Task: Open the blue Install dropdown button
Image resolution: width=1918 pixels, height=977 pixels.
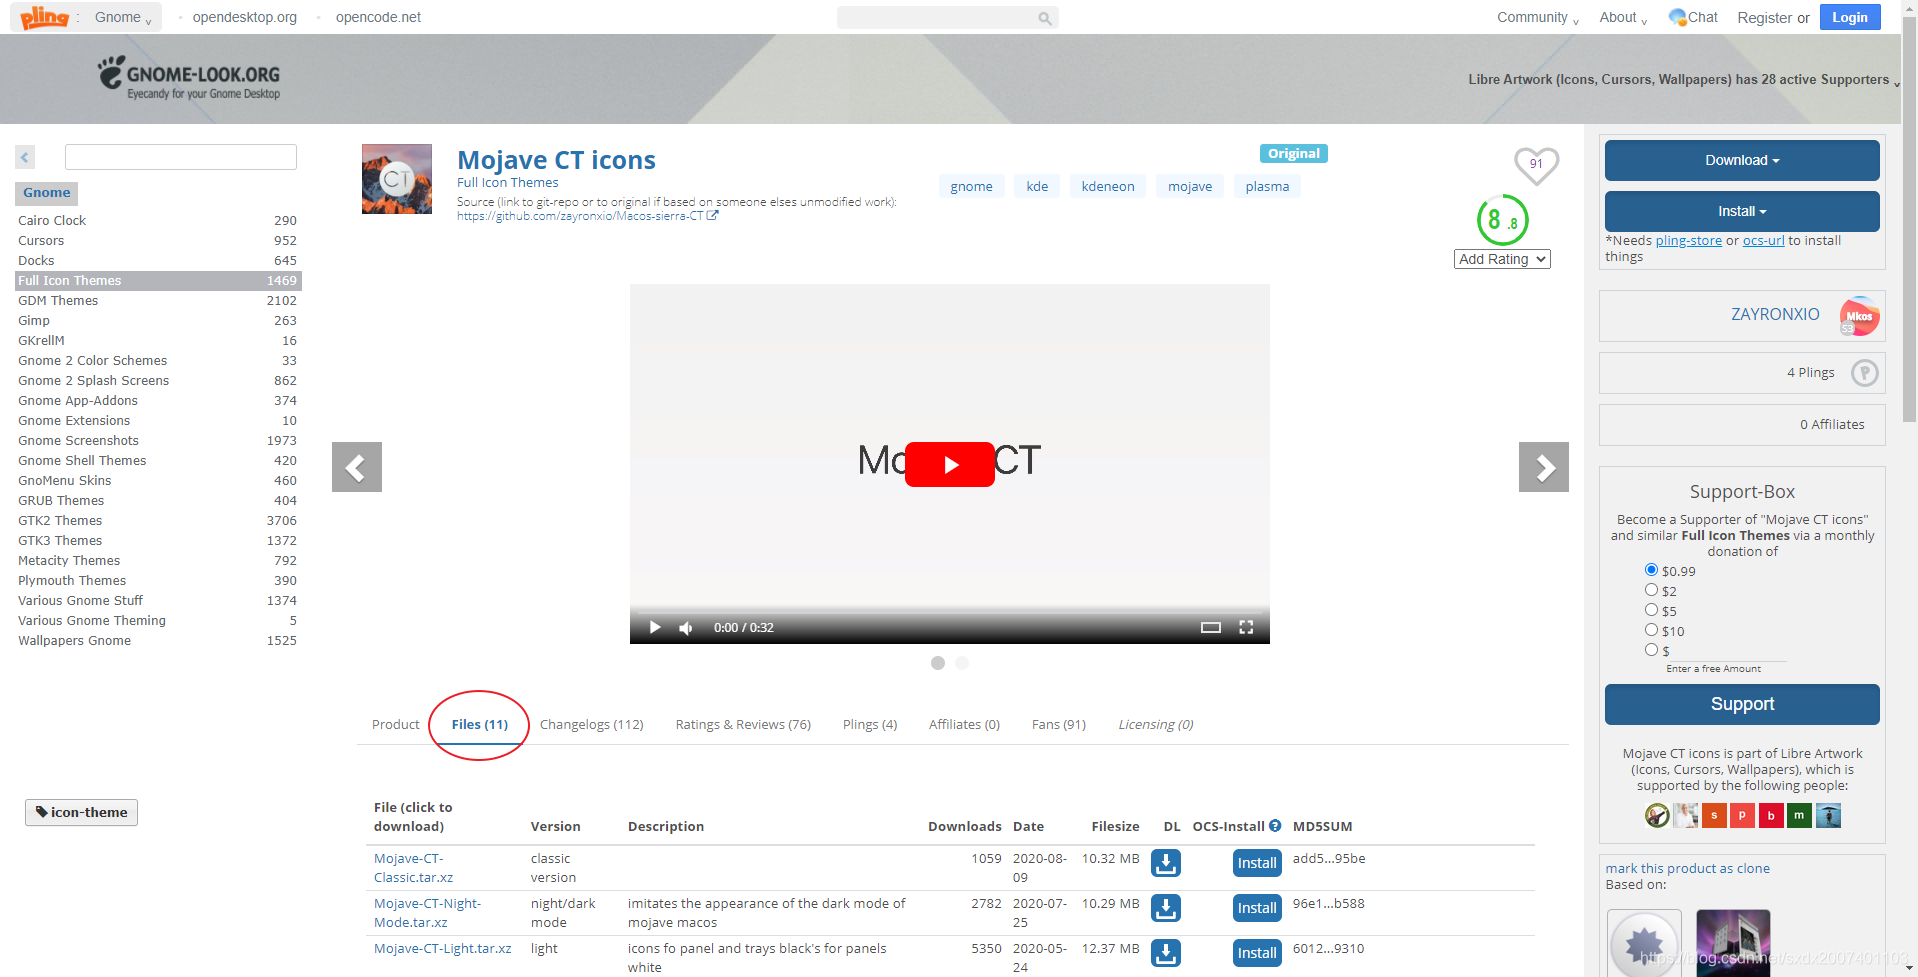Action: [1742, 211]
